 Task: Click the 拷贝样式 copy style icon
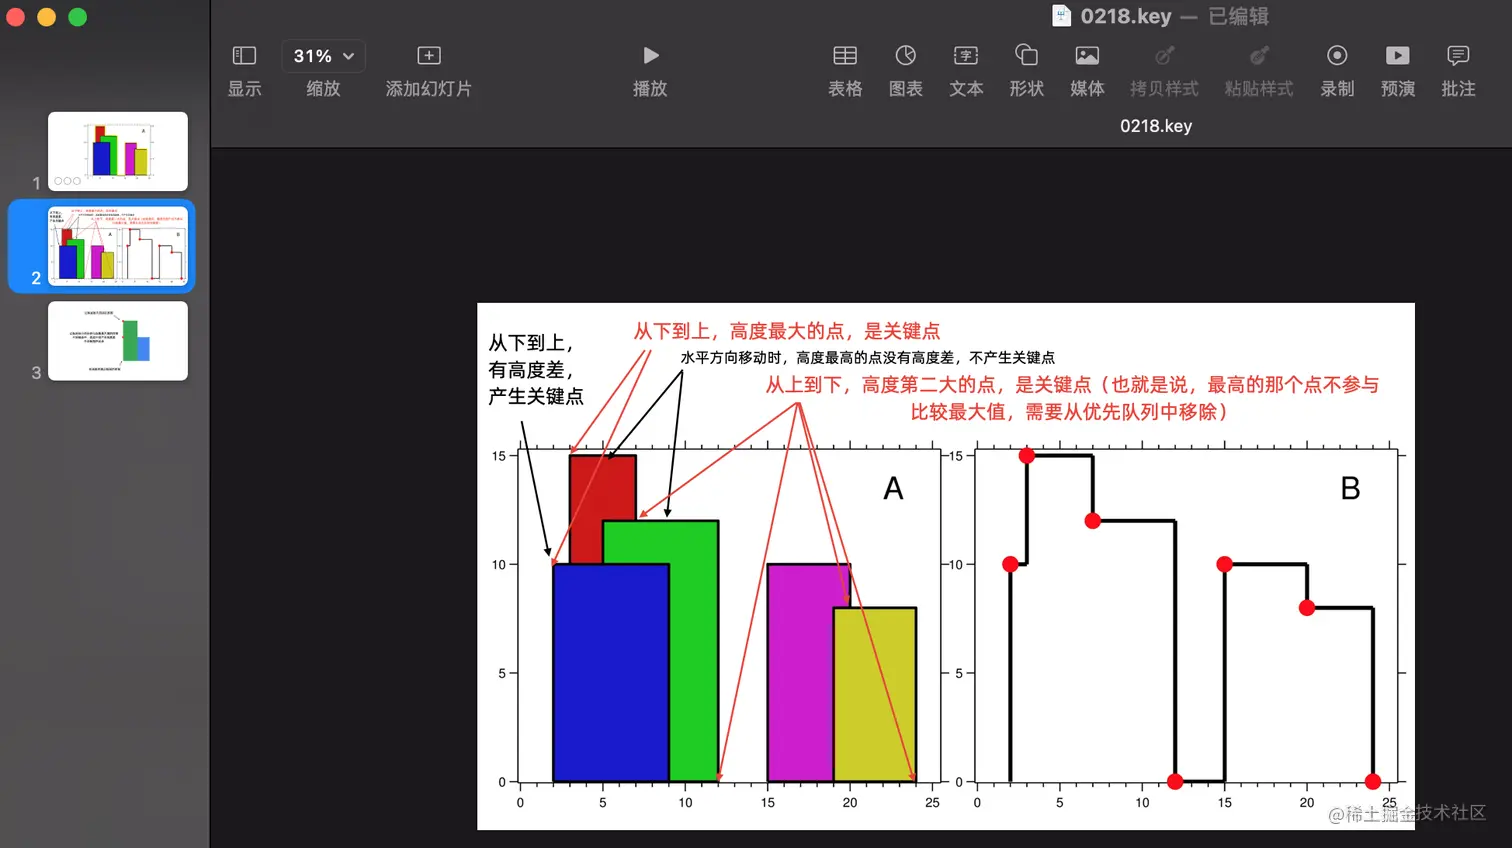click(1164, 55)
